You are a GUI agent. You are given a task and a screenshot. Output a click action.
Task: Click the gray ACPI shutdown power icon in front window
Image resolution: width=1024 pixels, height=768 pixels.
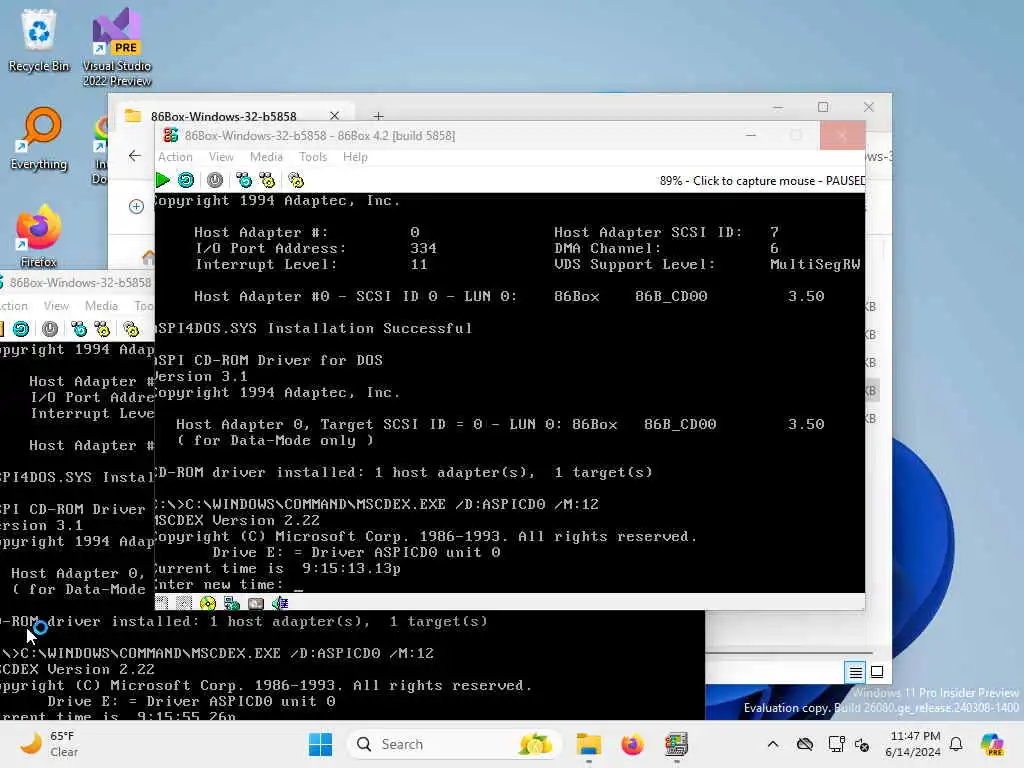coord(215,180)
